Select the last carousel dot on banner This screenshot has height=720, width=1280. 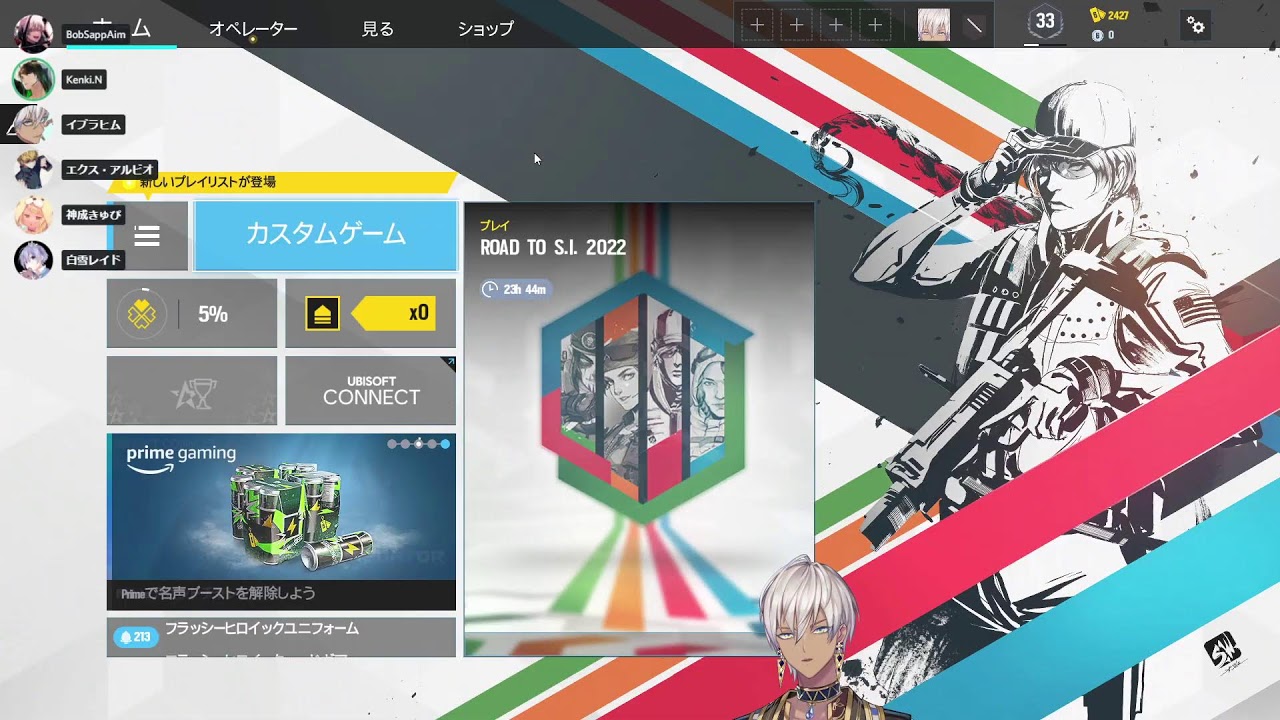click(x=445, y=444)
